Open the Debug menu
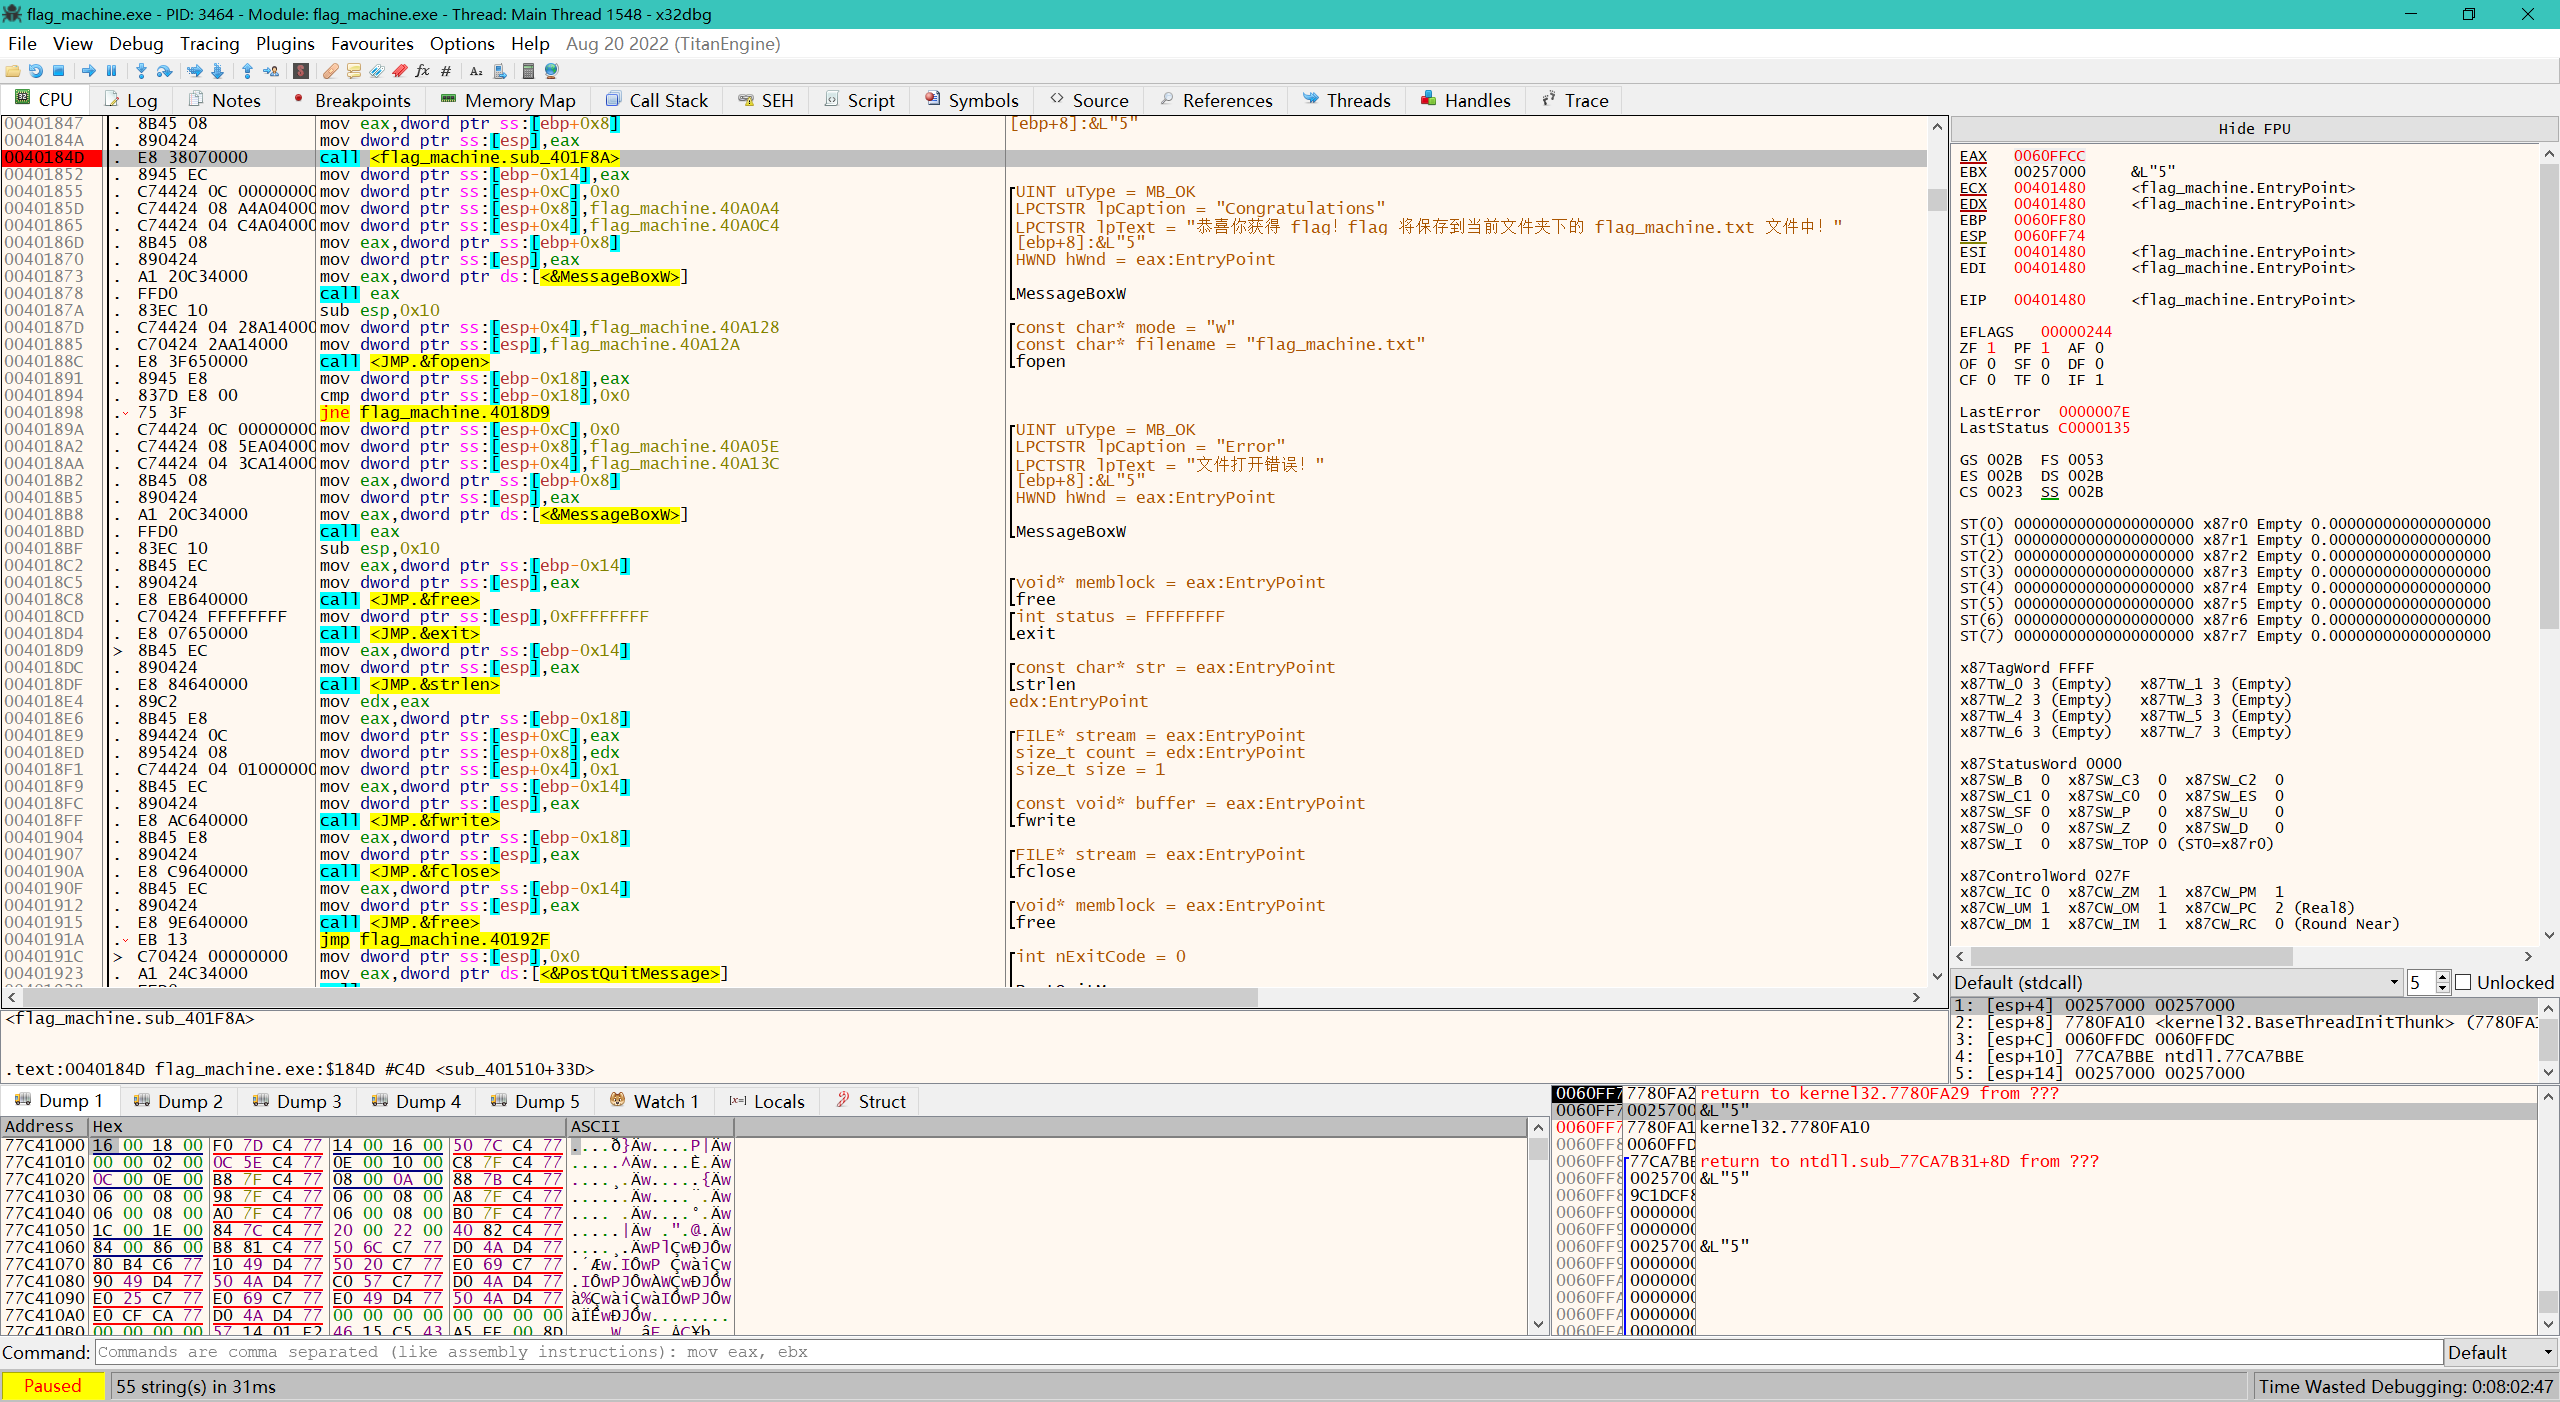 click(136, 44)
